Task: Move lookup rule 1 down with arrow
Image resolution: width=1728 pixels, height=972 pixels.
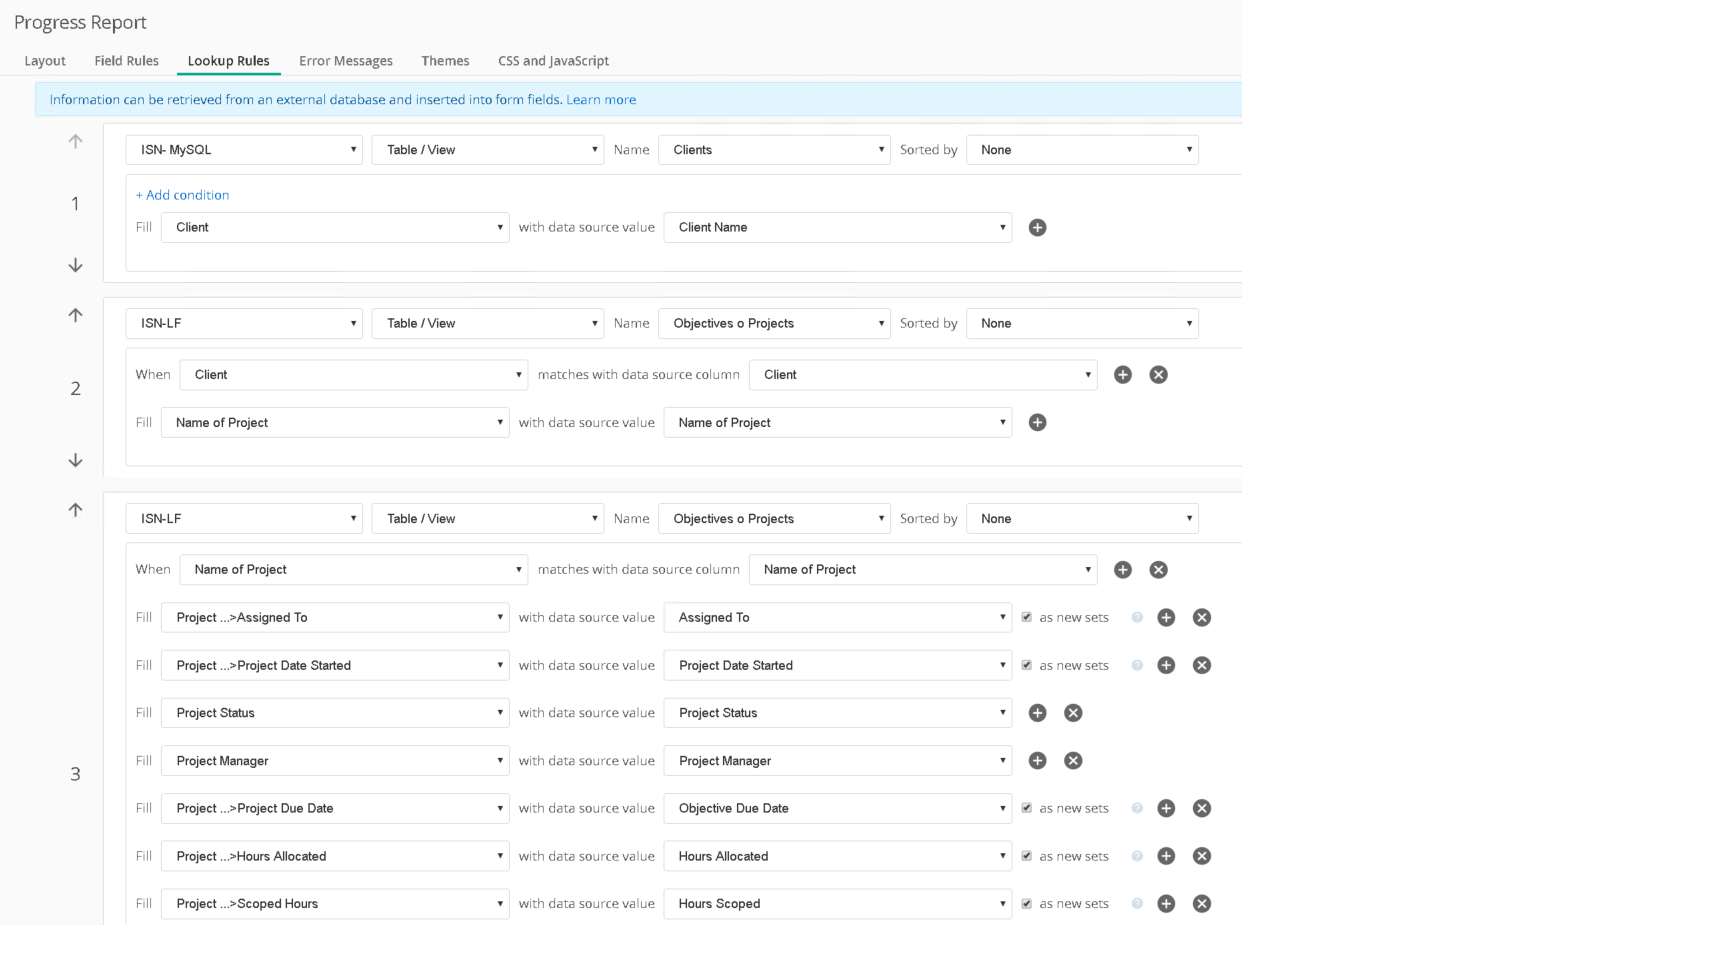Action: point(75,265)
